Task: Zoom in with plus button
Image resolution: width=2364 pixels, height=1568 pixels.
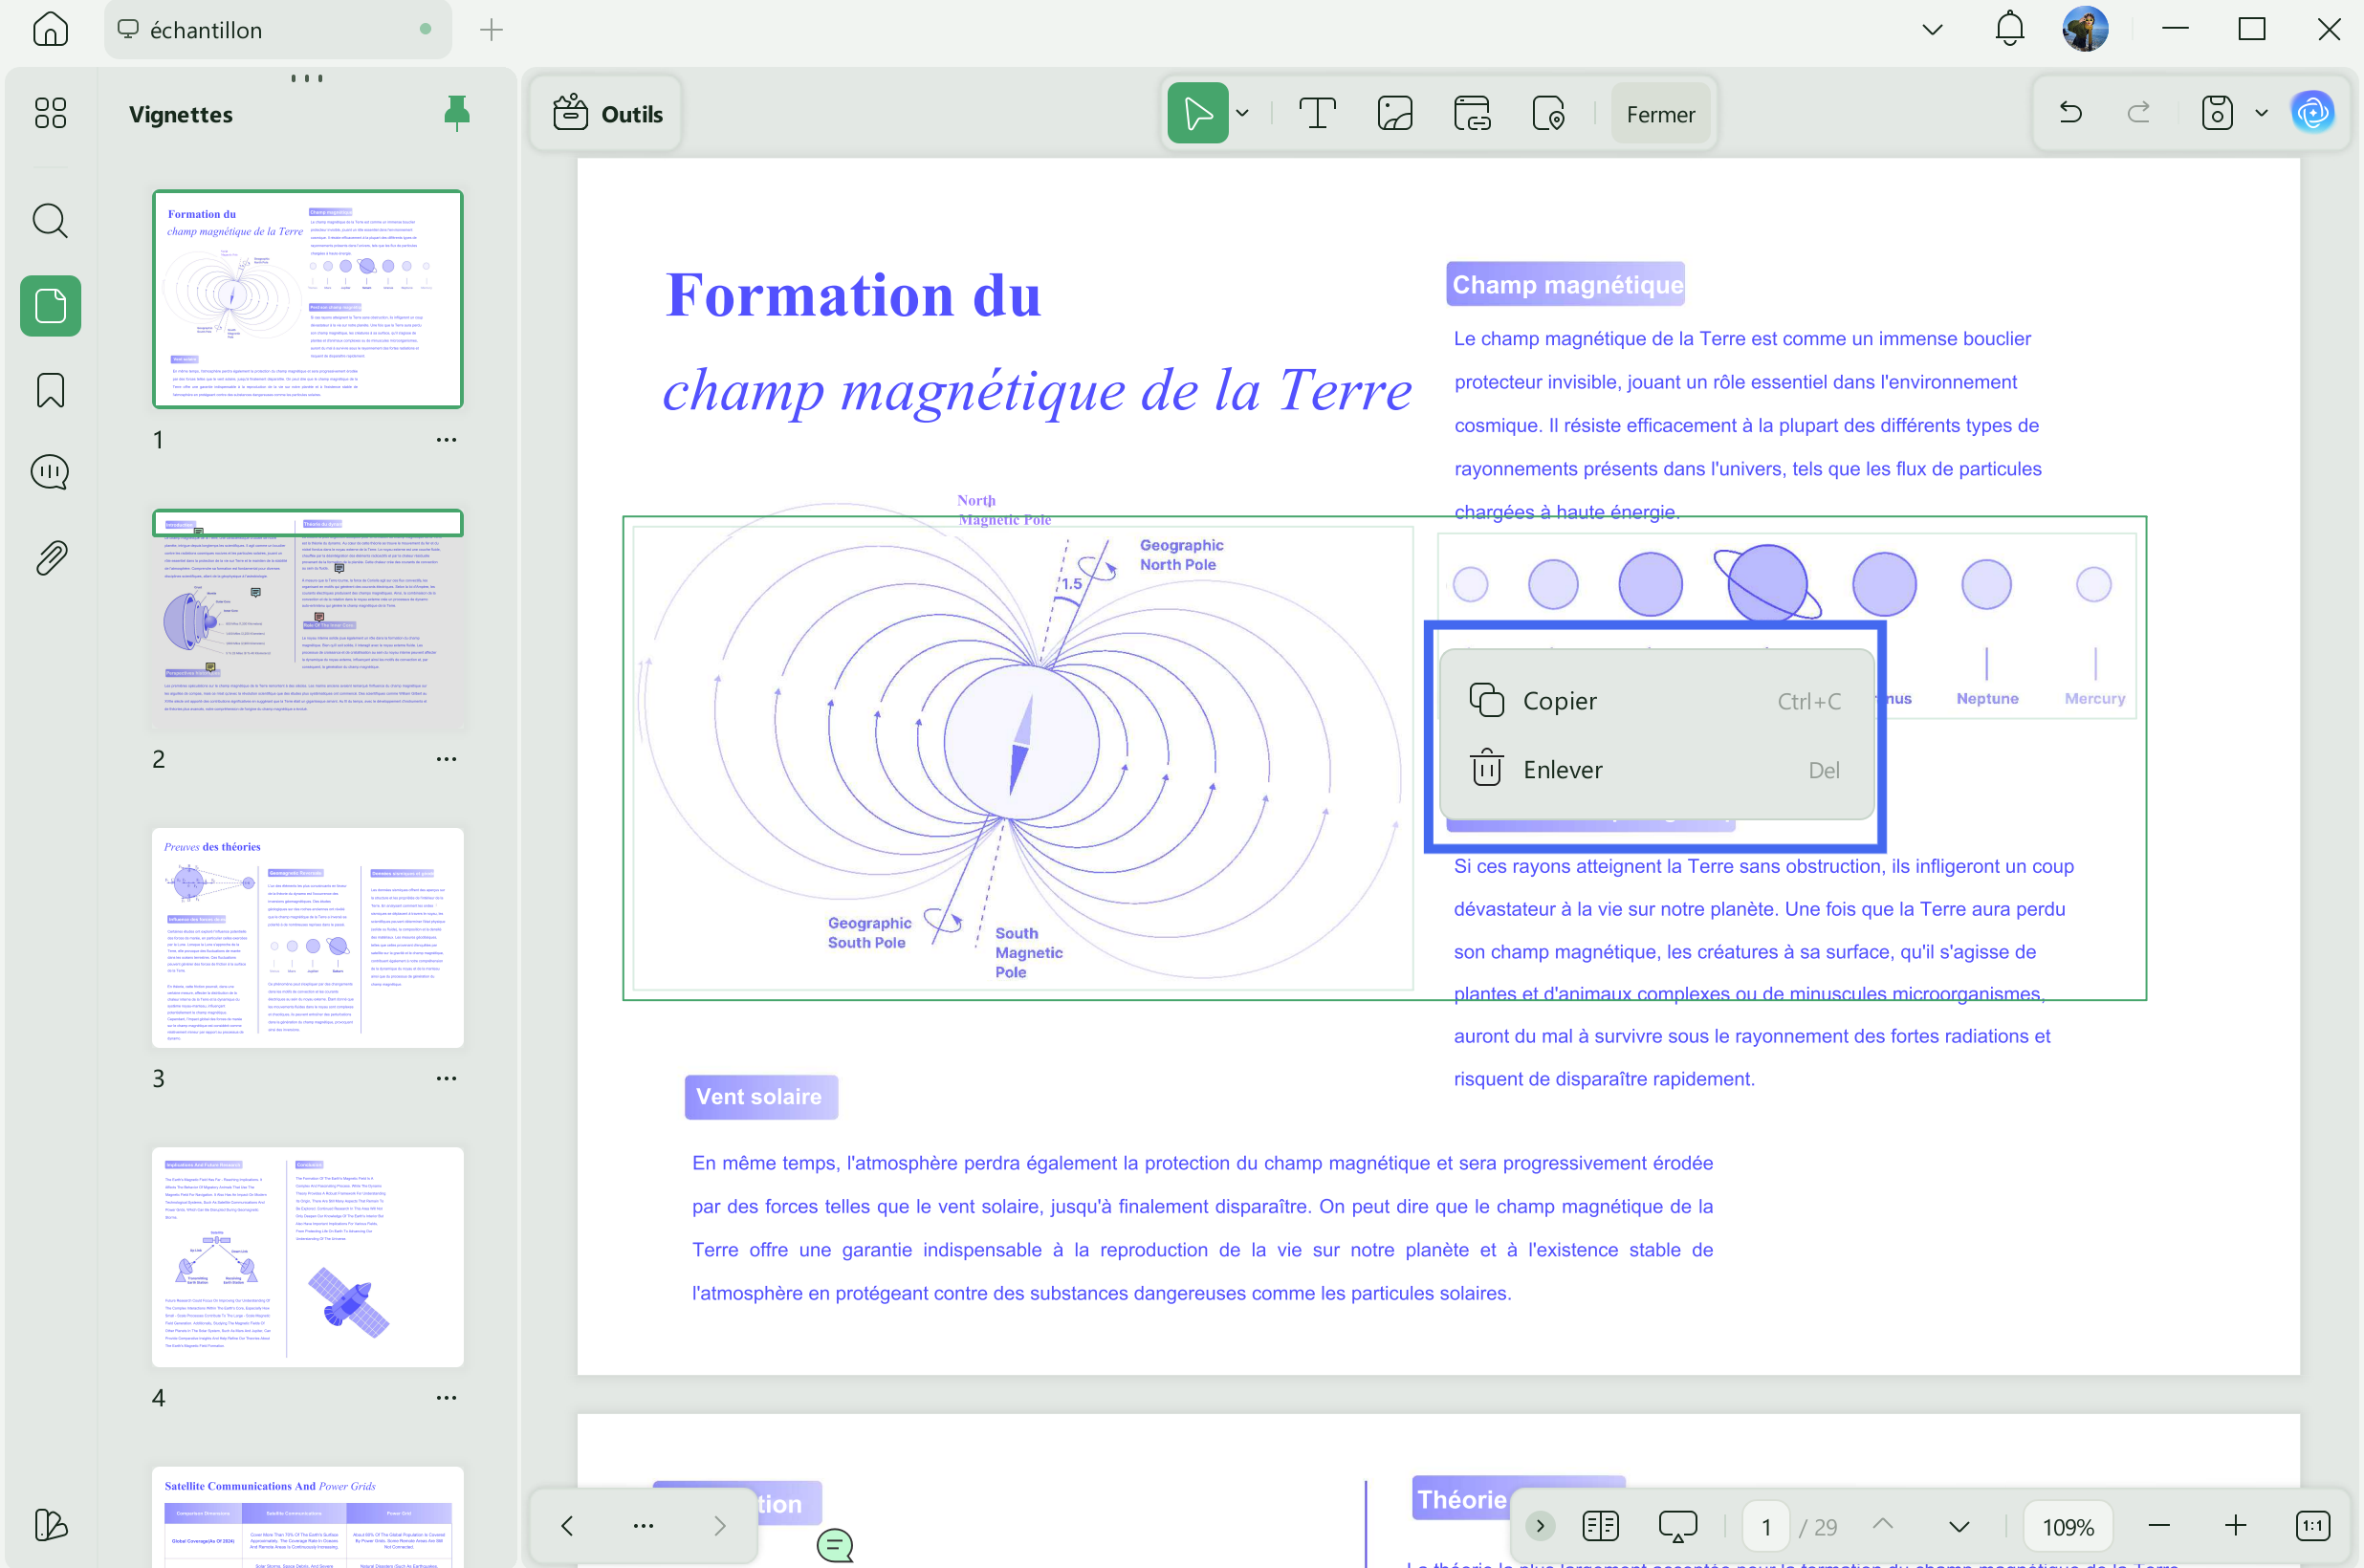Action: (2236, 1526)
